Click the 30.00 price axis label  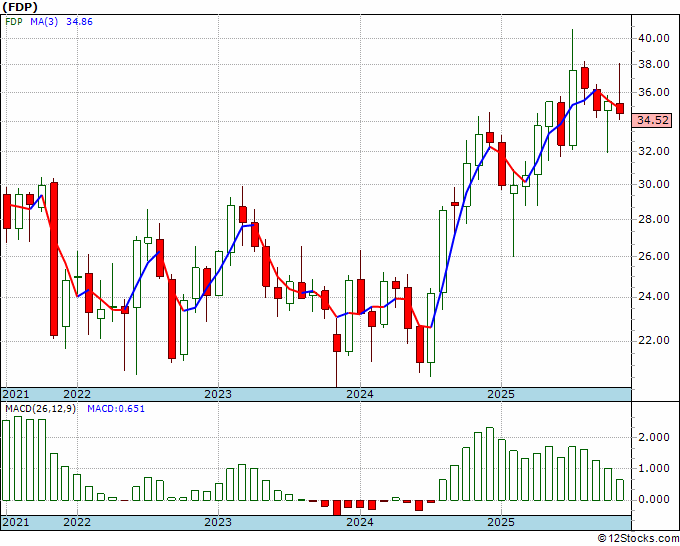654,184
